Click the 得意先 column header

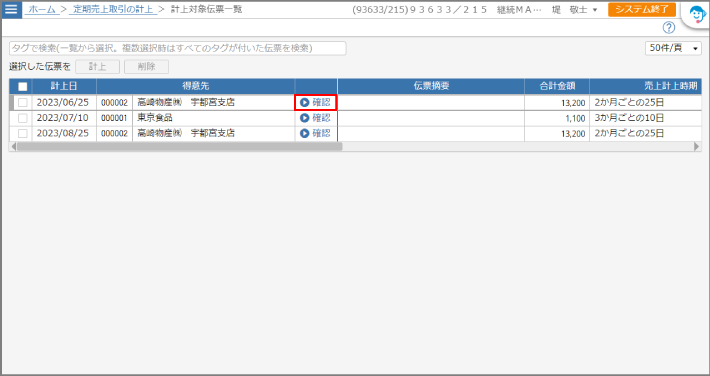tap(196, 86)
